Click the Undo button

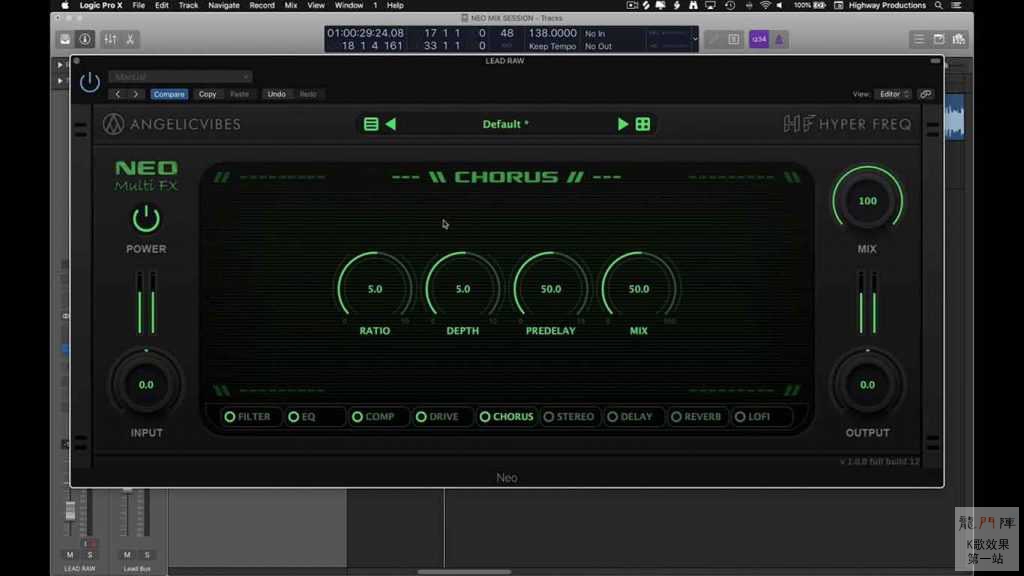pyautogui.click(x=276, y=94)
